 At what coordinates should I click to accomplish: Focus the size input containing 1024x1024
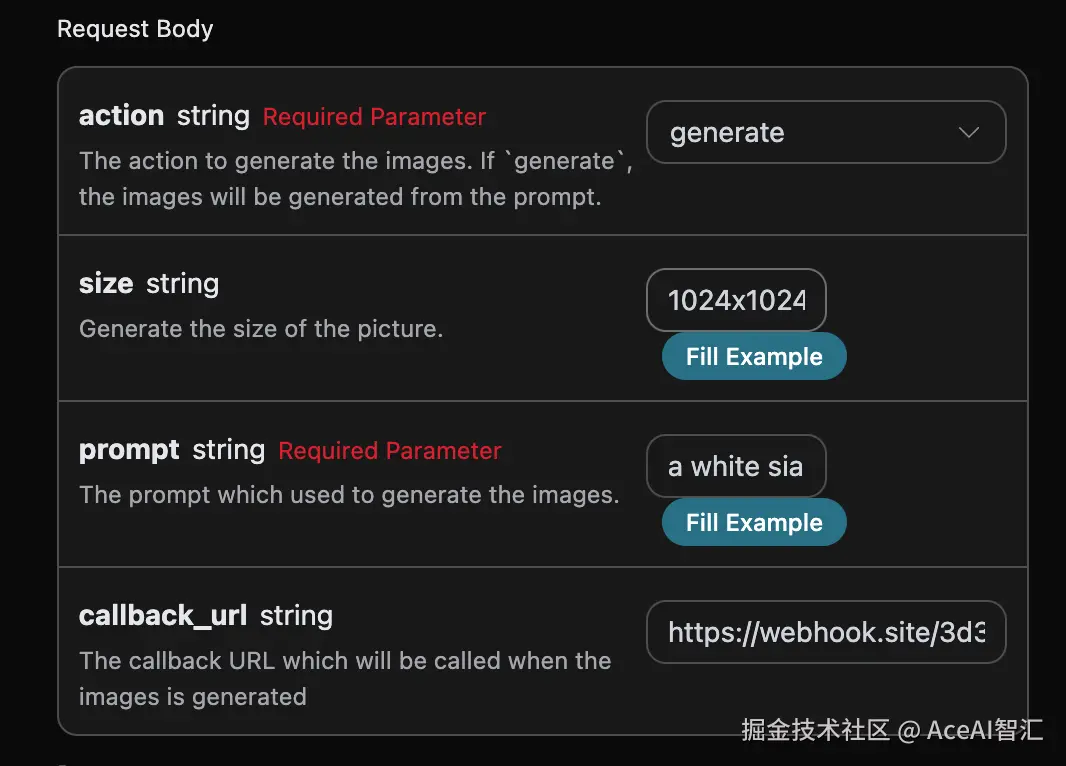(x=736, y=300)
